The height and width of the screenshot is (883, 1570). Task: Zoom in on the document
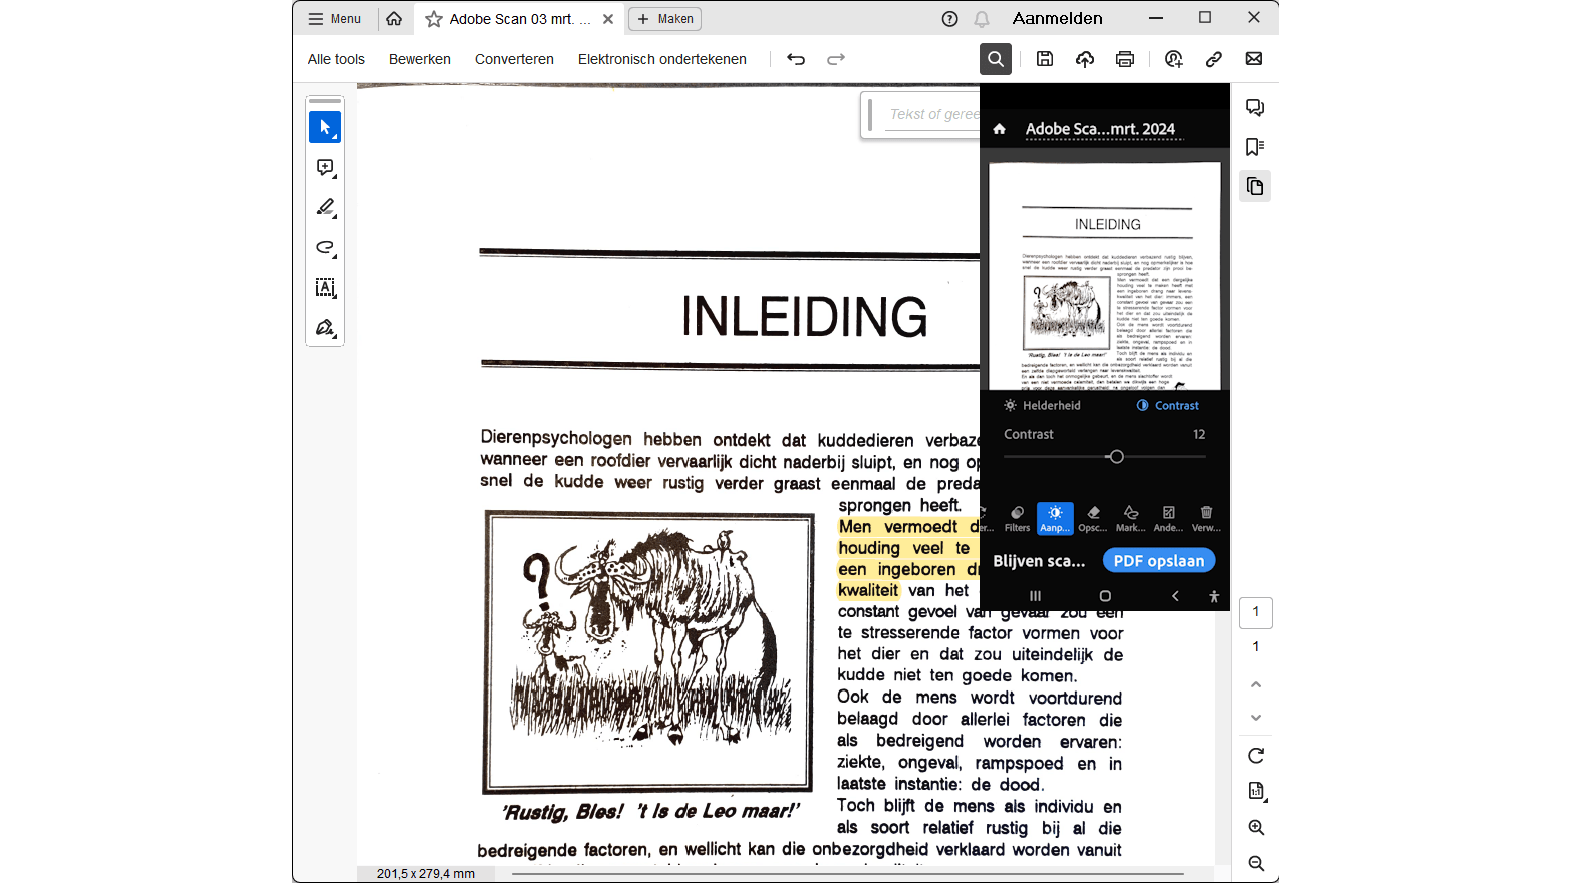(1256, 828)
